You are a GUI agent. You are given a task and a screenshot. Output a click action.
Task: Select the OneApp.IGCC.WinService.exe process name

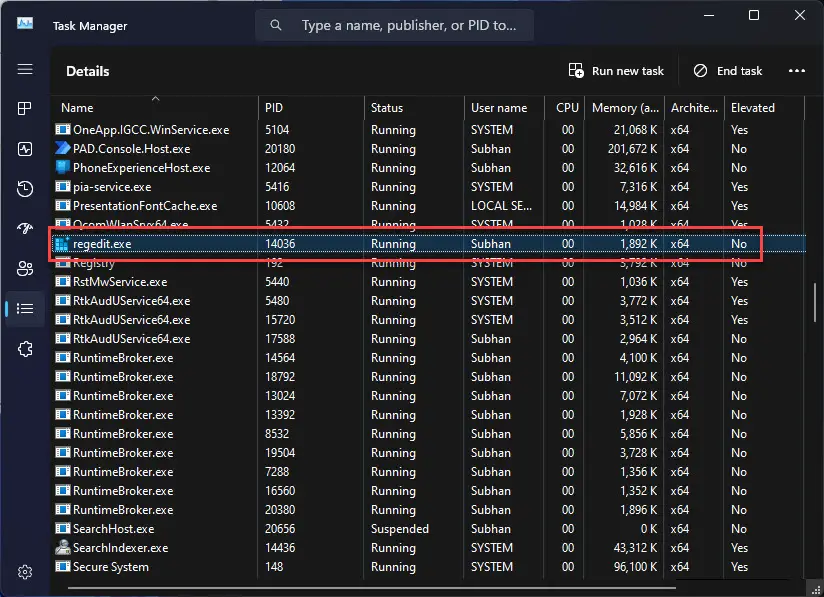tap(151, 129)
